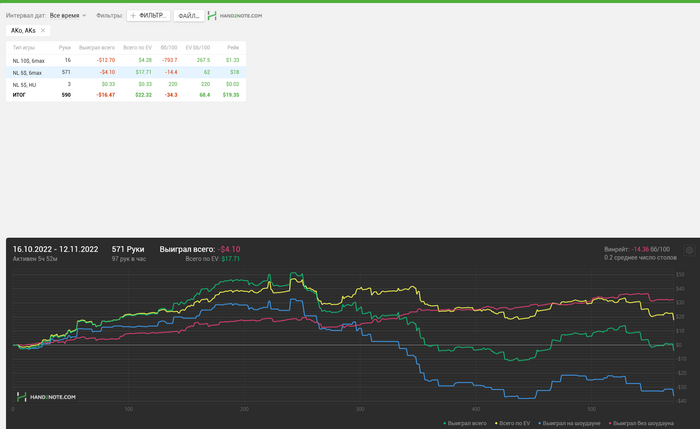Image resolution: width=700 pixels, height=429 pixels.
Task: Click the 'Винрейт: -14.36 бб/100' text
Action: (x=637, y=250)
